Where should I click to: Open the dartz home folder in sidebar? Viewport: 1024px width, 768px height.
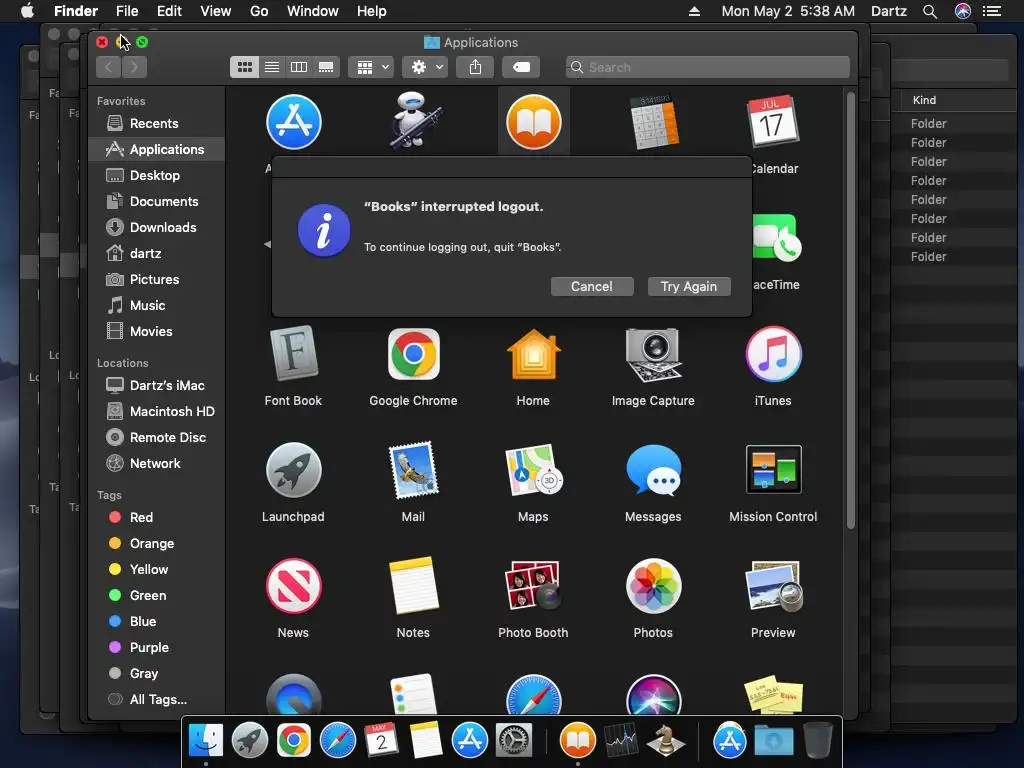coord(157,253)
